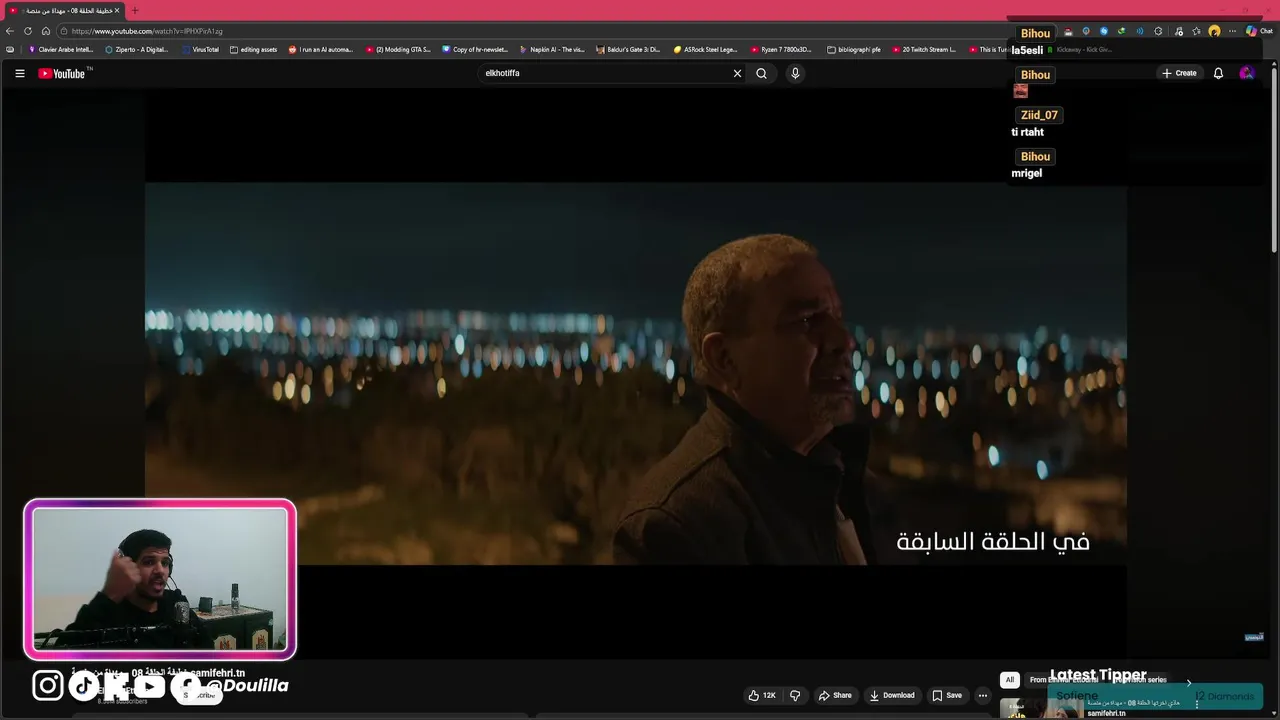This screenshot has height=720, width=1280.
Task: Open 20 Twitch Stream bookmark
Action: (925, 49)
